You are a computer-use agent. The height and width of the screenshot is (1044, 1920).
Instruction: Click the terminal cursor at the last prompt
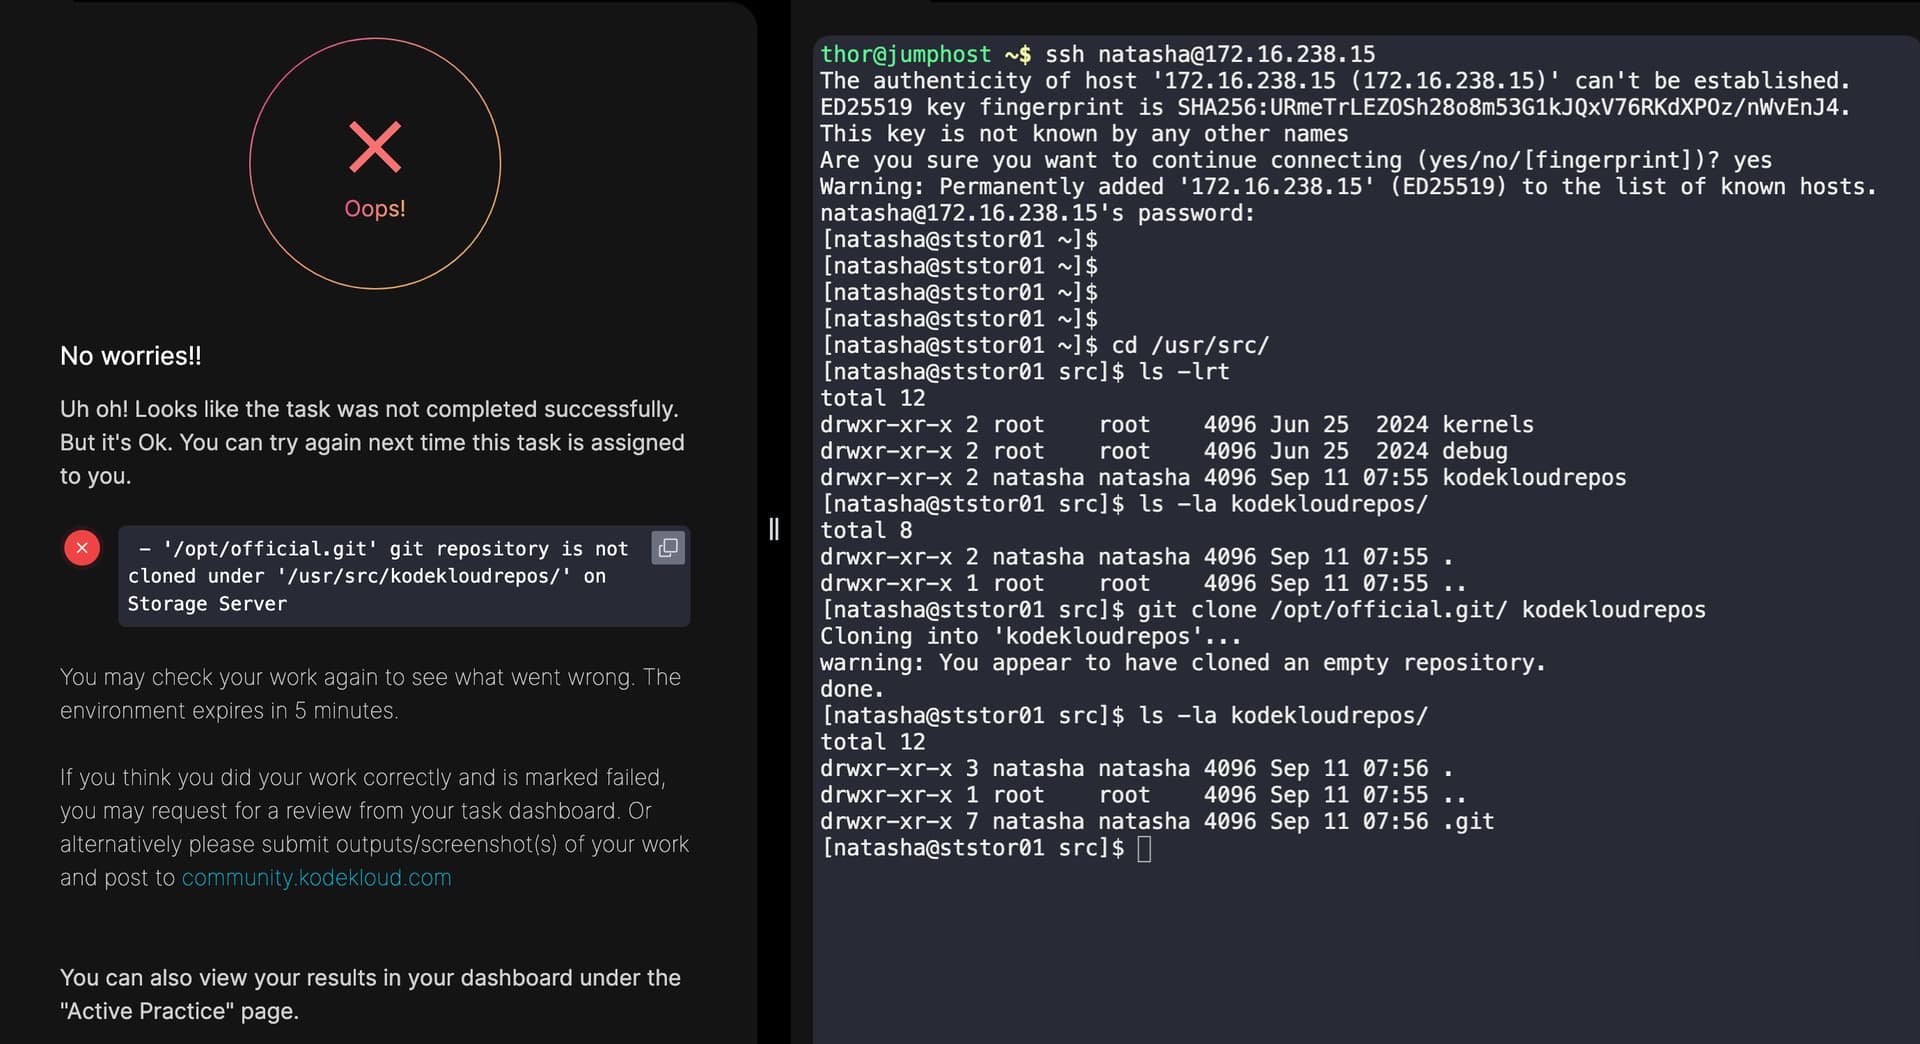[x=1144, y=849]
